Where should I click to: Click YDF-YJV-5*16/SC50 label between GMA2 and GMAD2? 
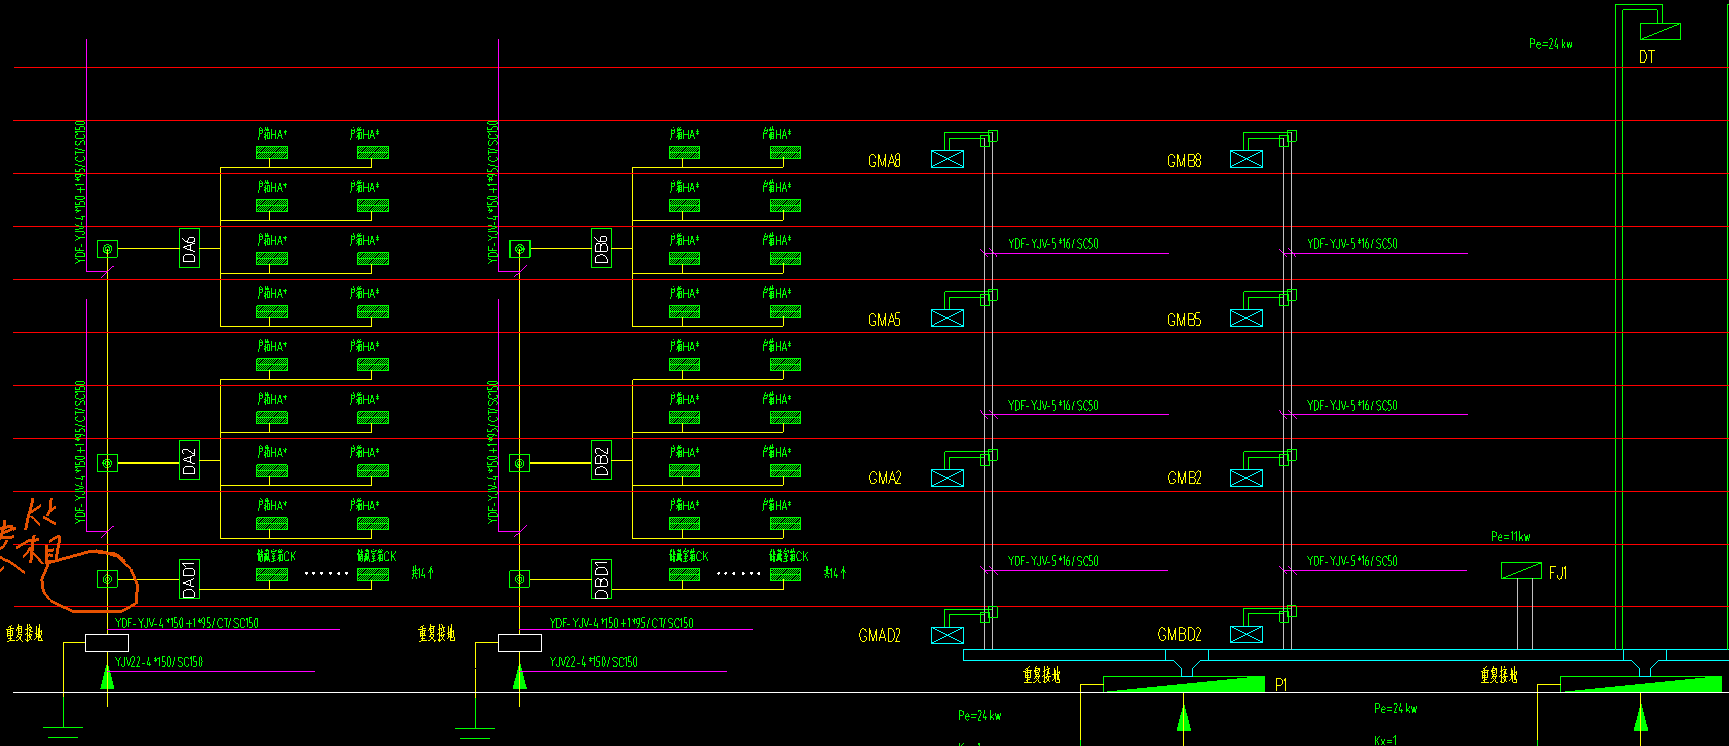point(1053,562)
